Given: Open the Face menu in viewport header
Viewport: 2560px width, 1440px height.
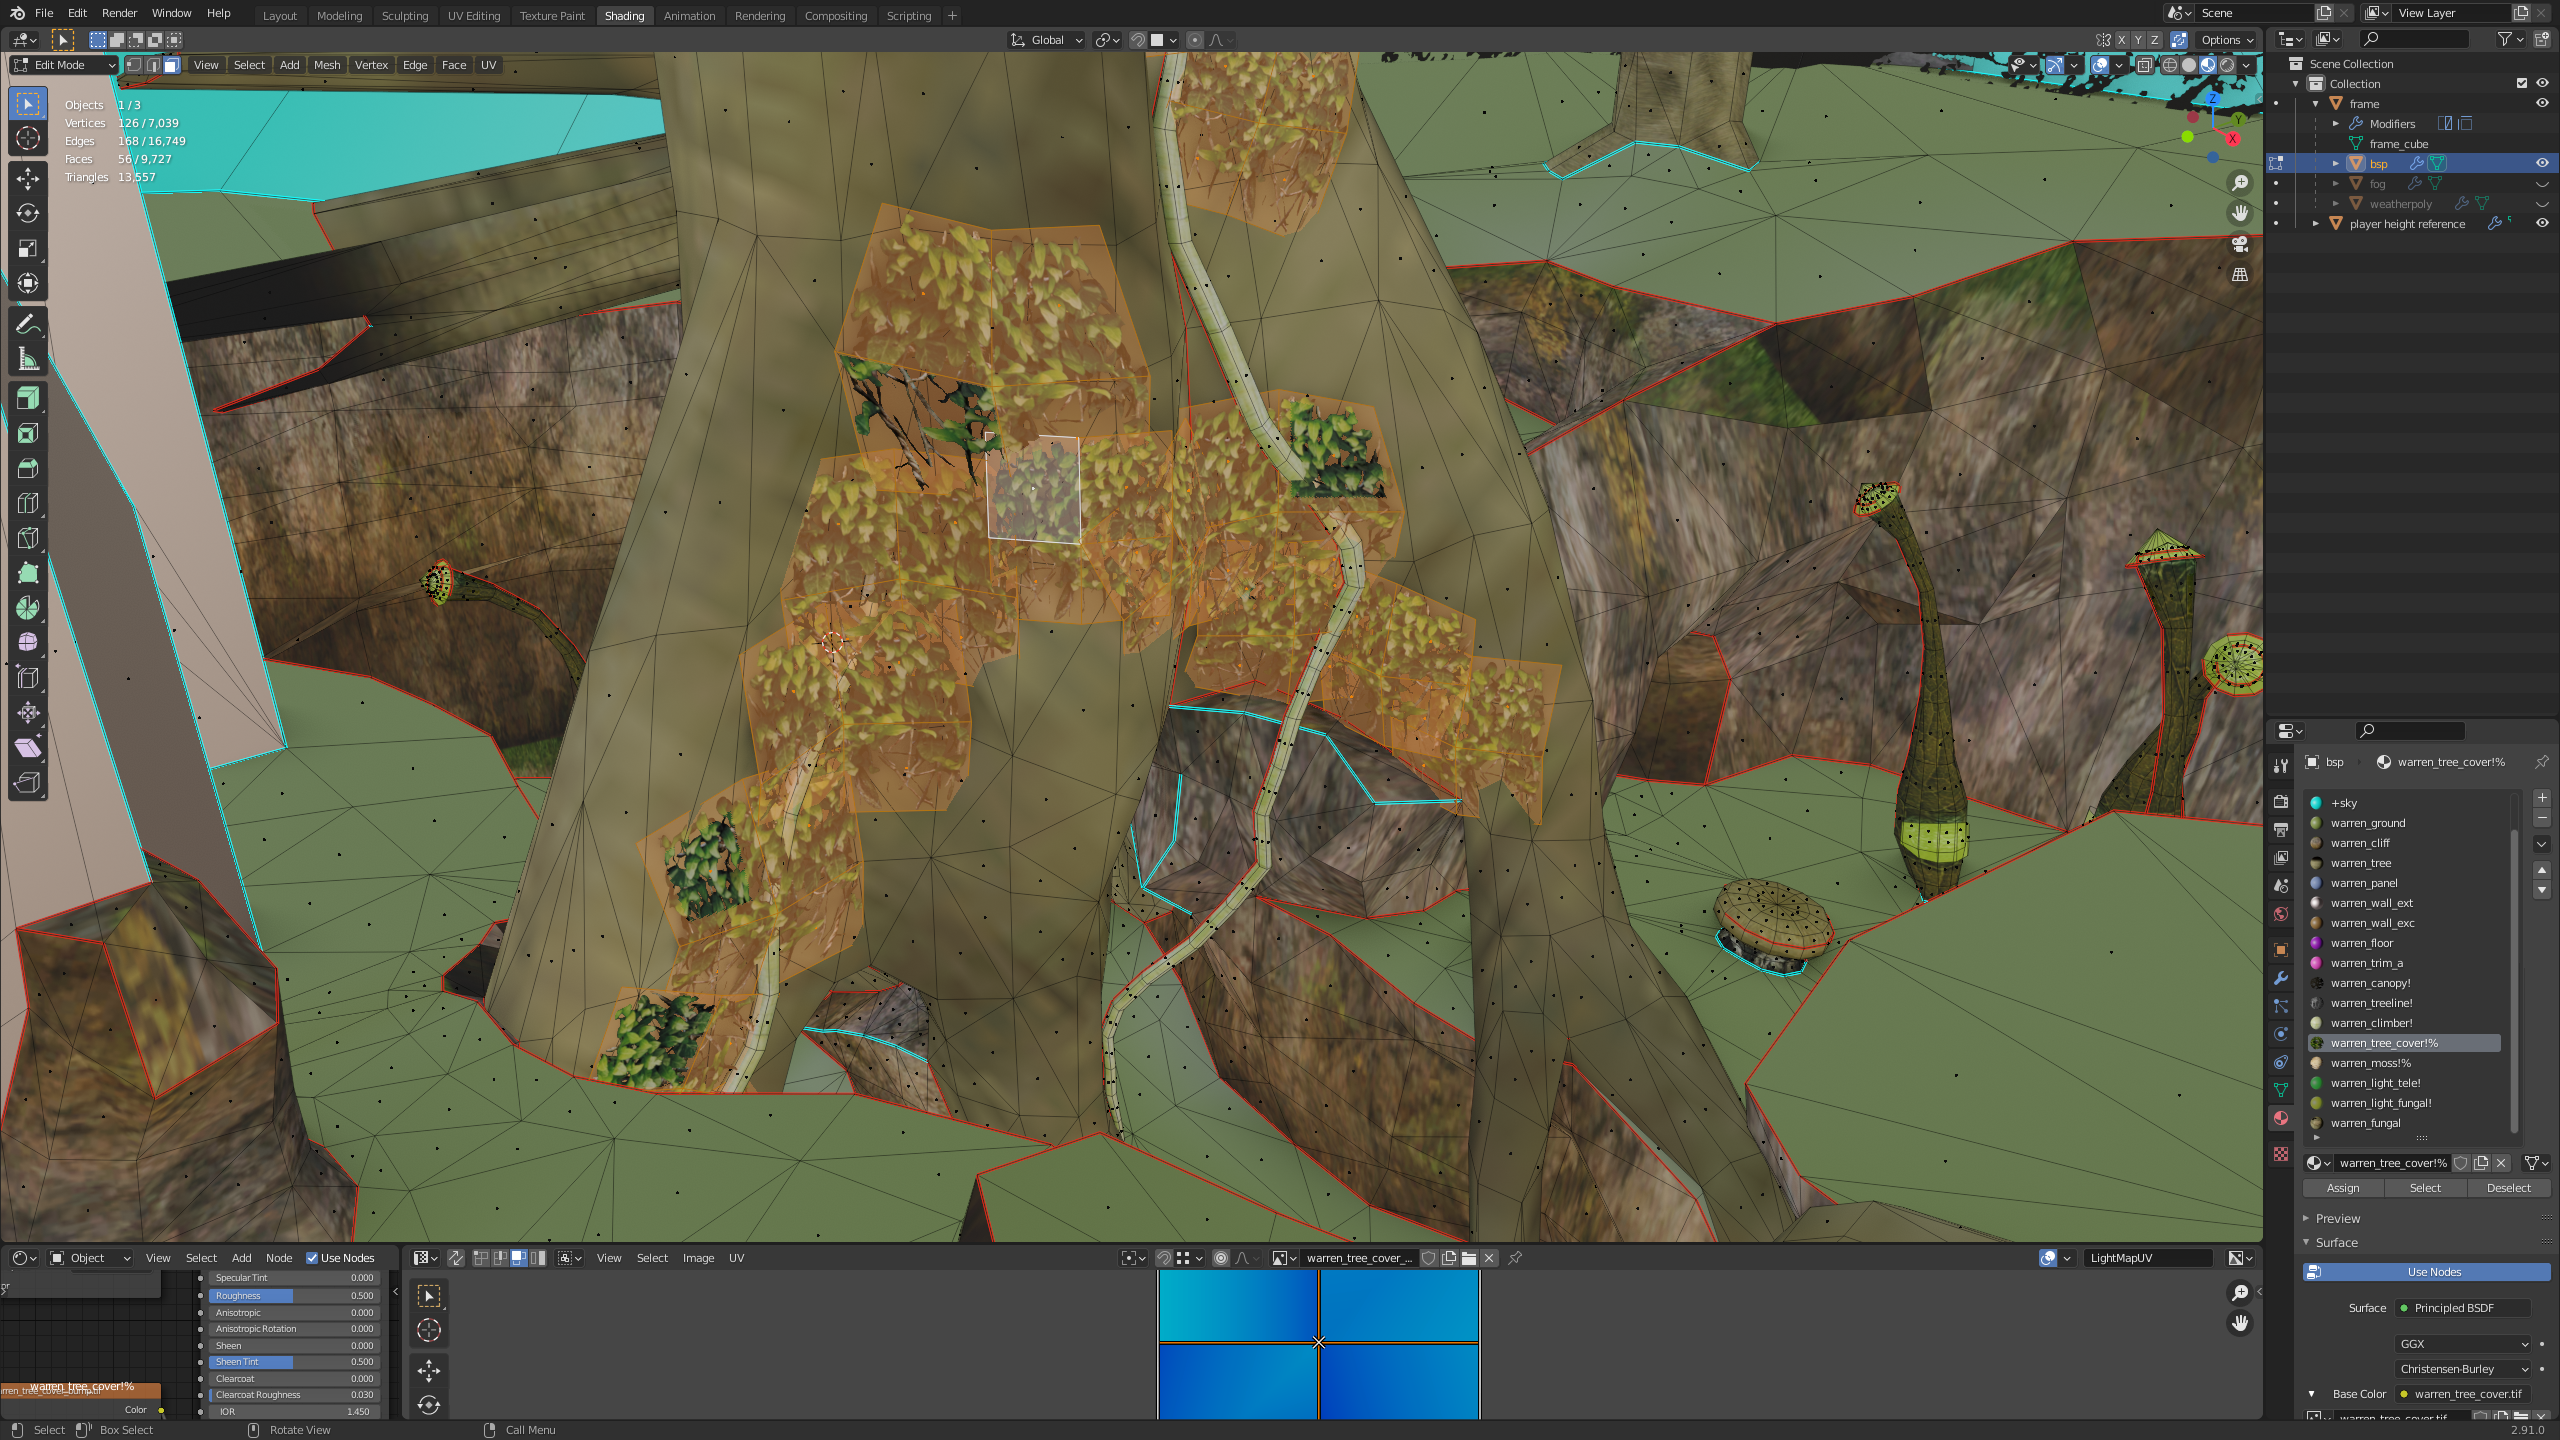Looking at the screenshot, I should pyautogui.click(x=454, y=65).
